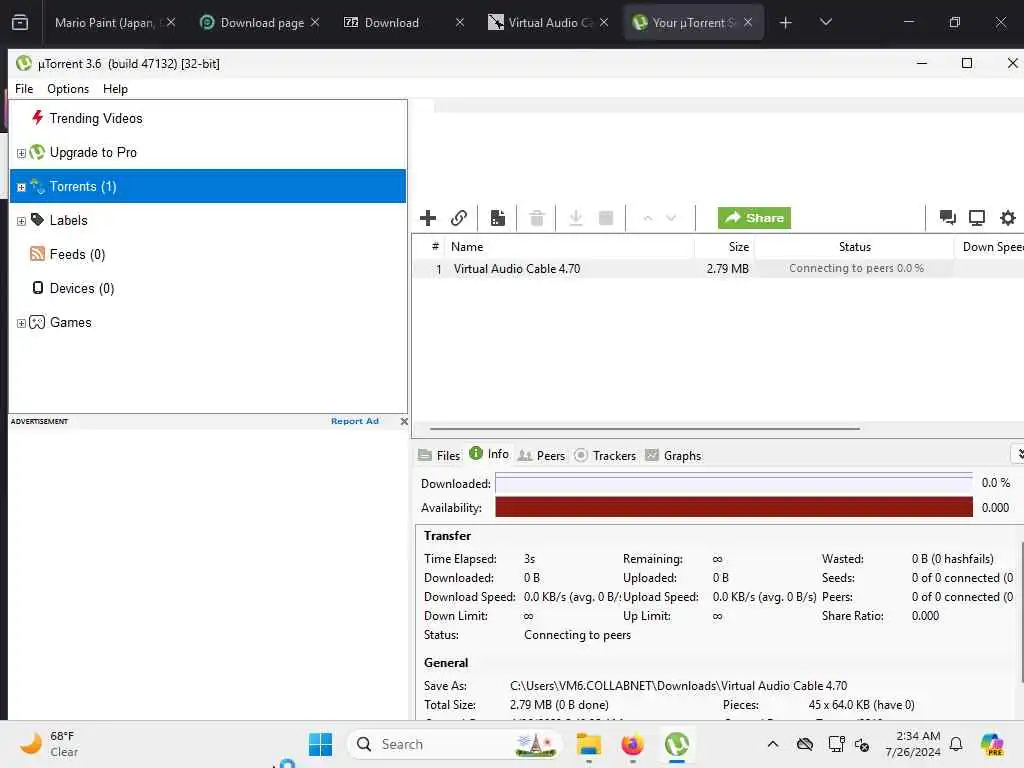The image size is (1024, 768).
Task: Expand the Labels tree node
Action: click(21, 221)
